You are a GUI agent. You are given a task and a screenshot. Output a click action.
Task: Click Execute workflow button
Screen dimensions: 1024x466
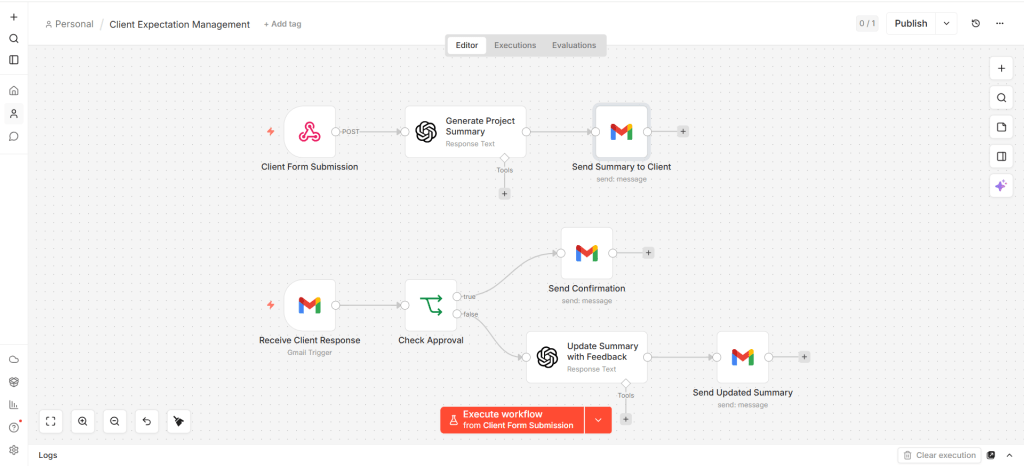512,420
